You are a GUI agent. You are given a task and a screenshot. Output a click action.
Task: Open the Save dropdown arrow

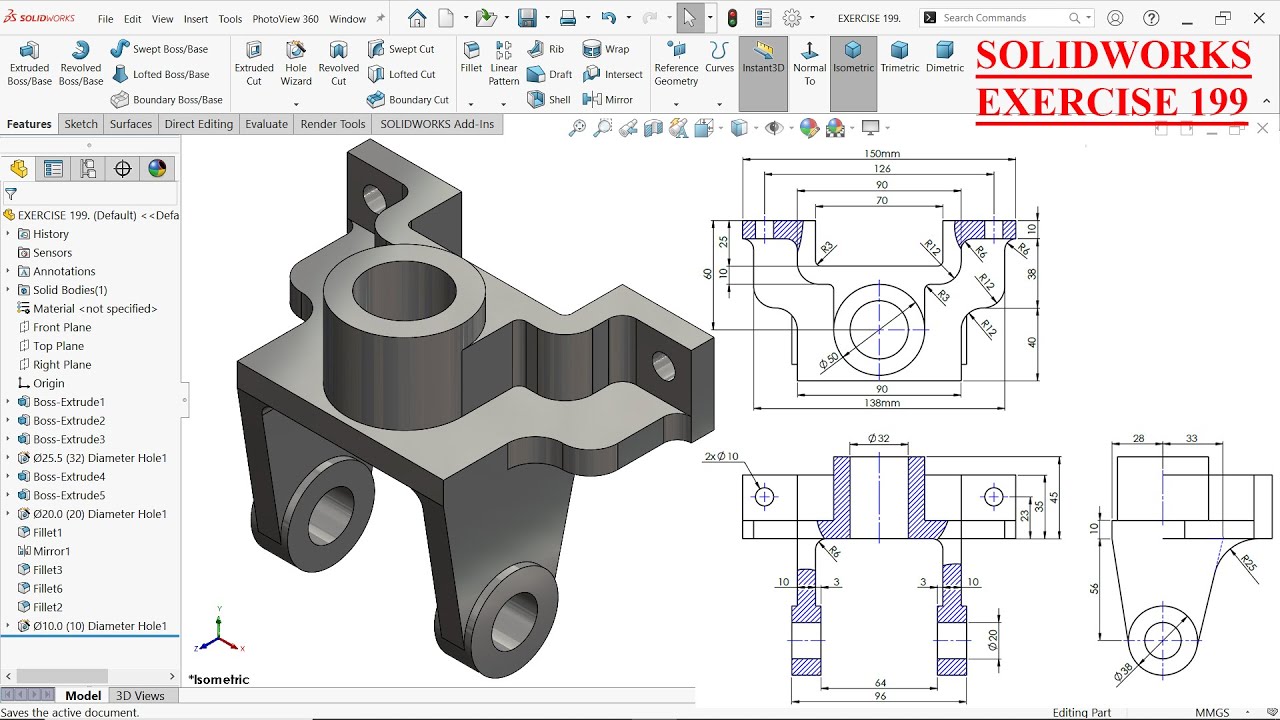click(546, 18)
